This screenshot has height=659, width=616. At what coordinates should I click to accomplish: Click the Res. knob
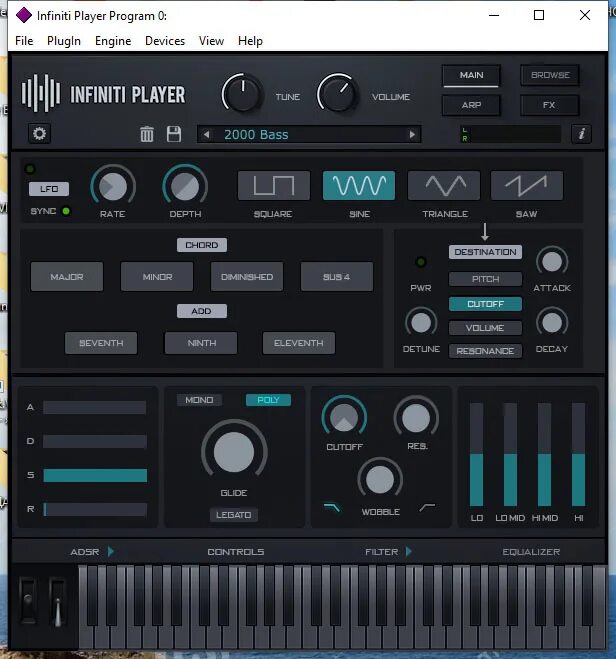pos(416,418)
